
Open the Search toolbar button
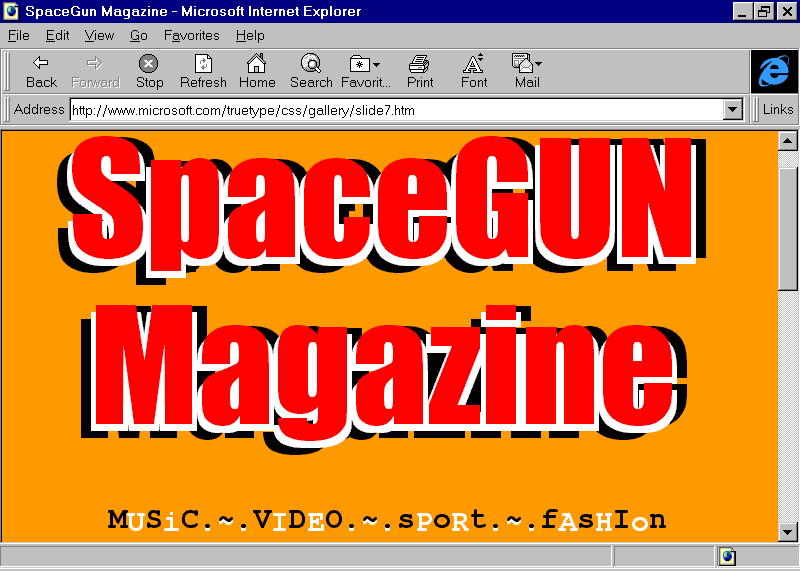coord(311,64)
